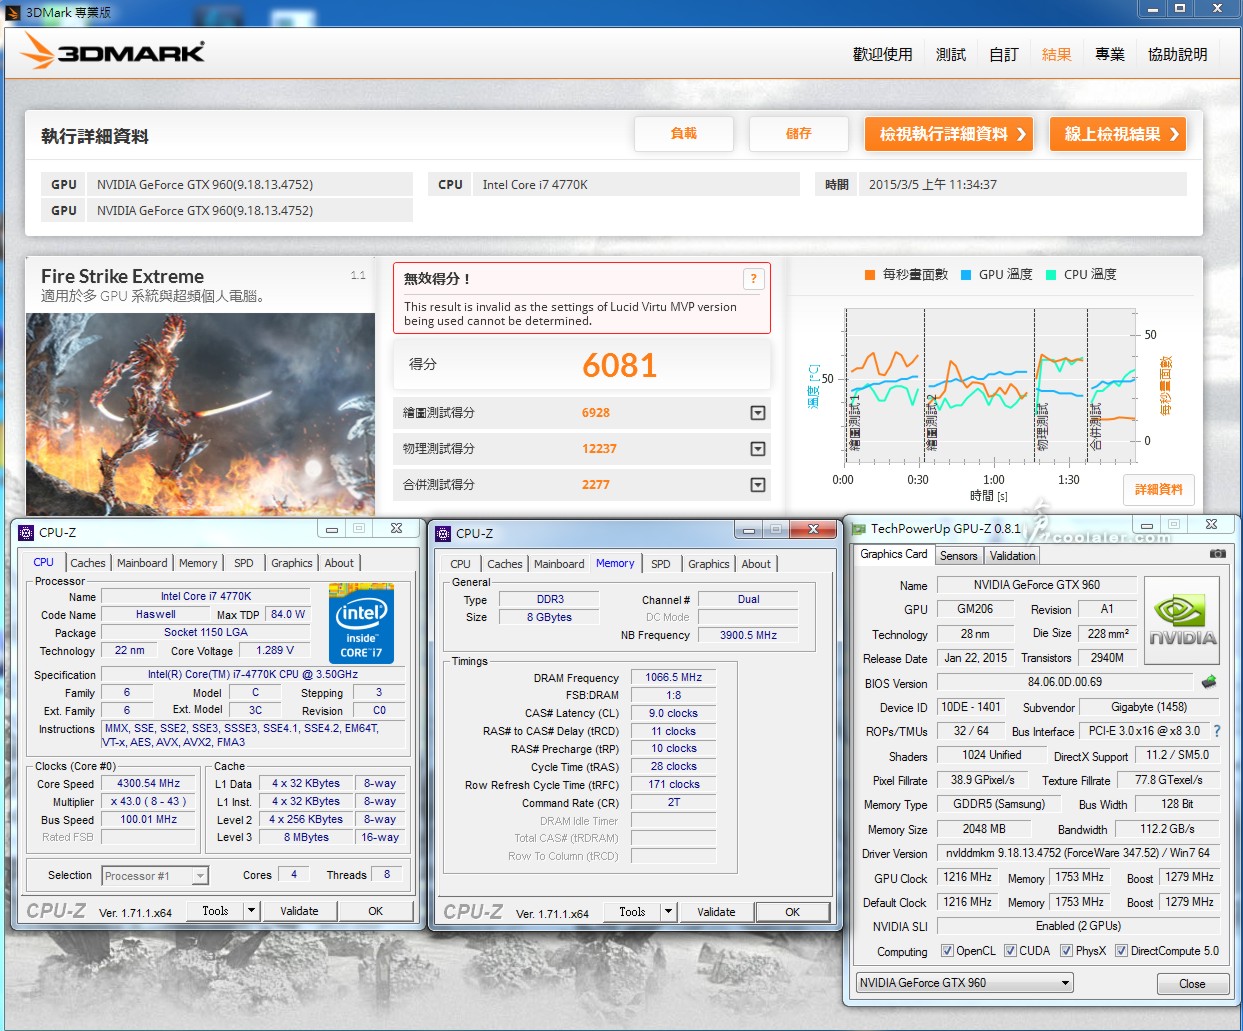The image size is (1243, 1031).
Task: Minimize the left CPU-Z window
Action: pos(332,528)
